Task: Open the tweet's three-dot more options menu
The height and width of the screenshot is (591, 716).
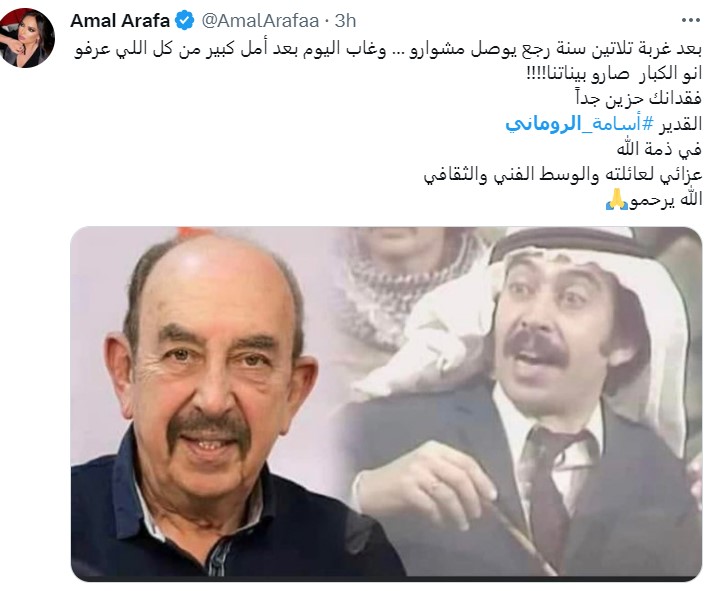Action: point(690,20)
